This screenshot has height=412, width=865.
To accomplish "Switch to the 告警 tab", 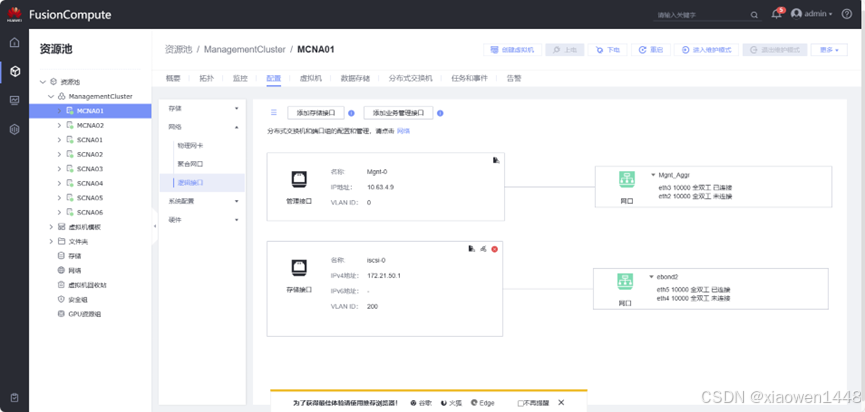I will pos(514,78).
